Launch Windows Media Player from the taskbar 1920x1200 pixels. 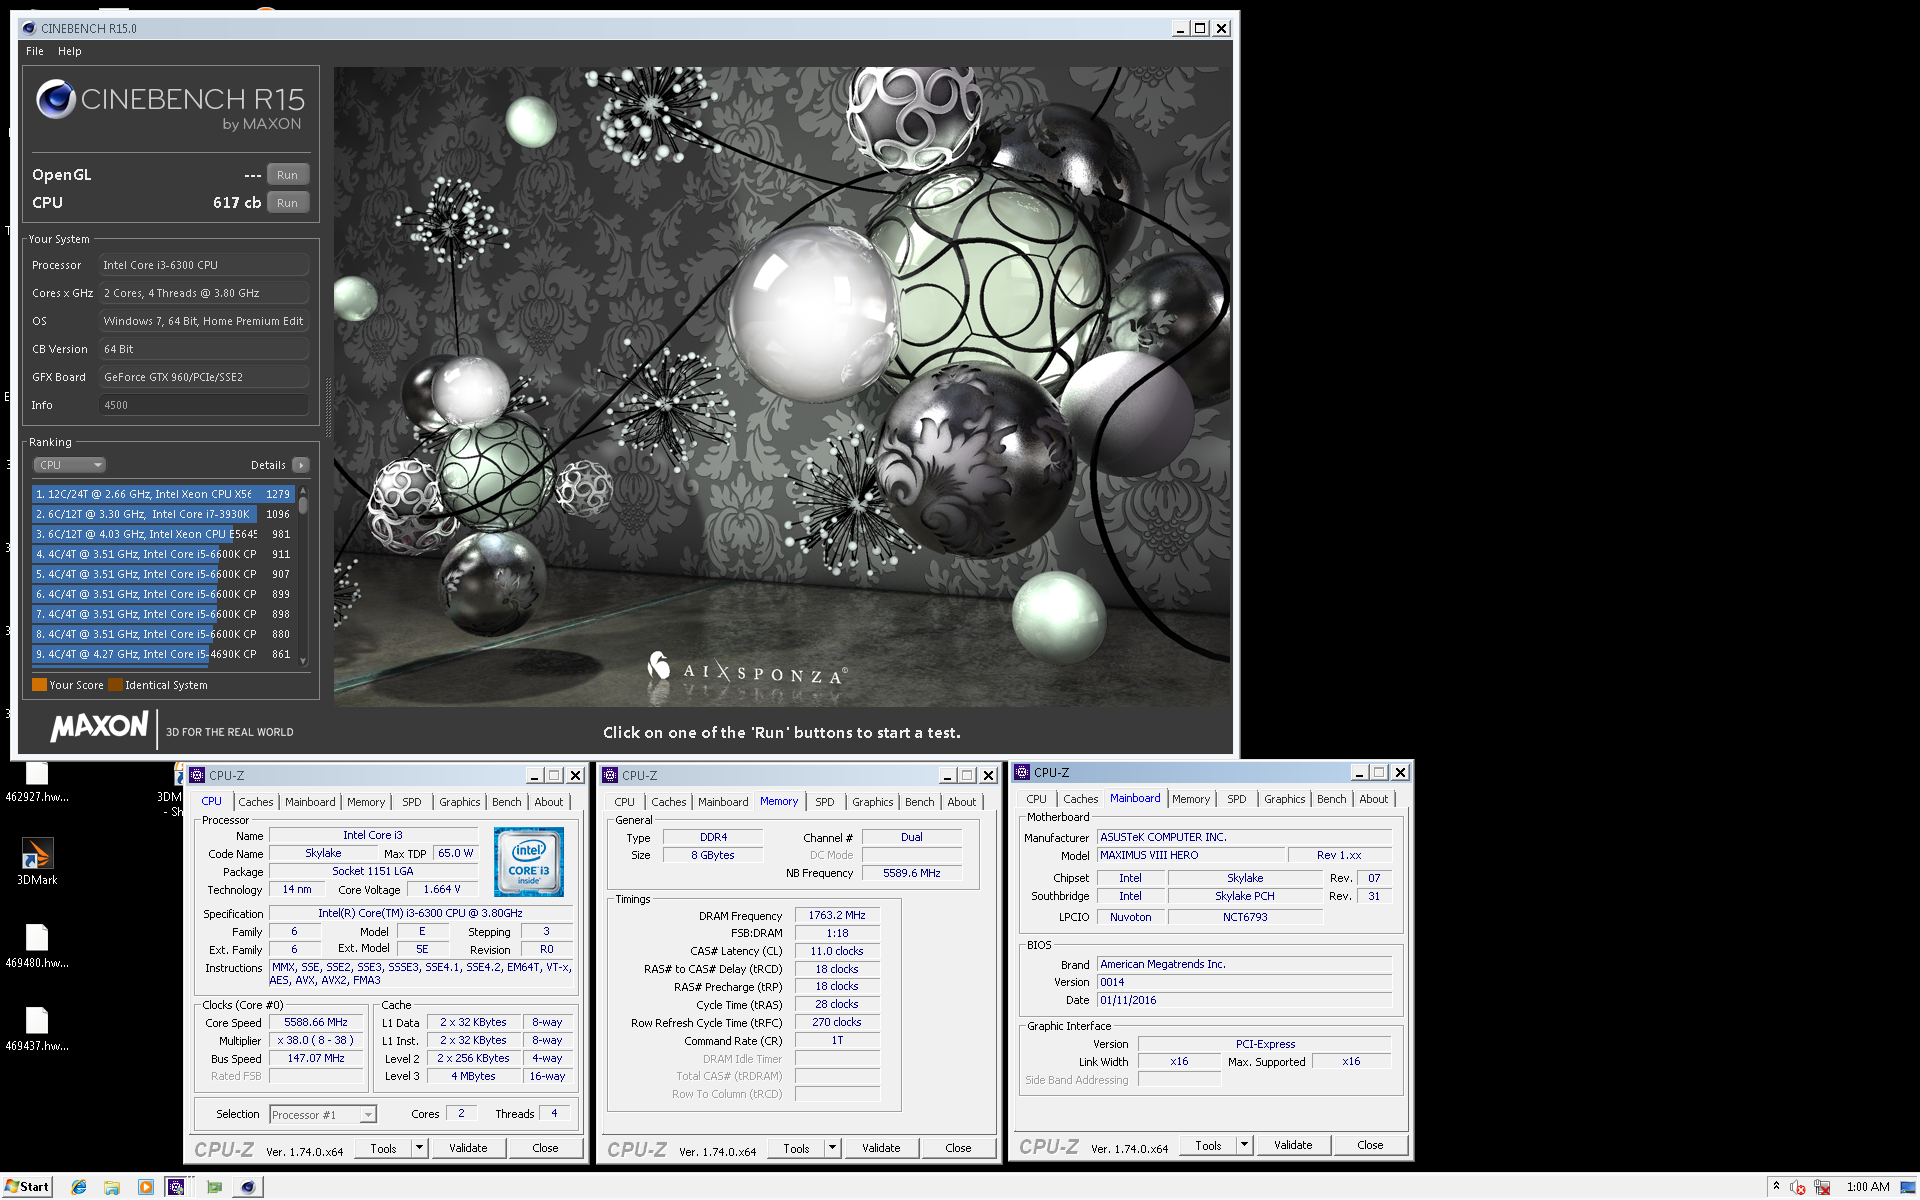(x=146, y=1187)
